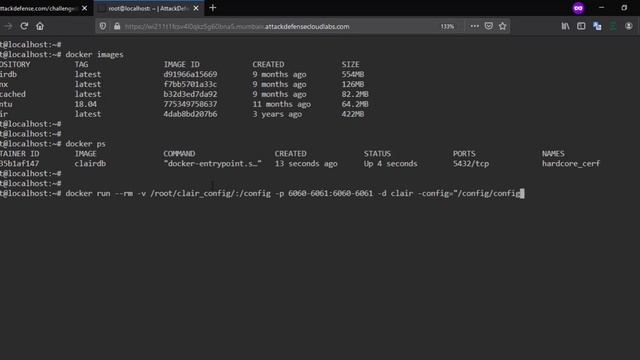Image resolution: width=640 pixels, height=360 pixels.
Task: Click port value 5432/tcp
Action: pyautogui.click(x=471, y=164)
